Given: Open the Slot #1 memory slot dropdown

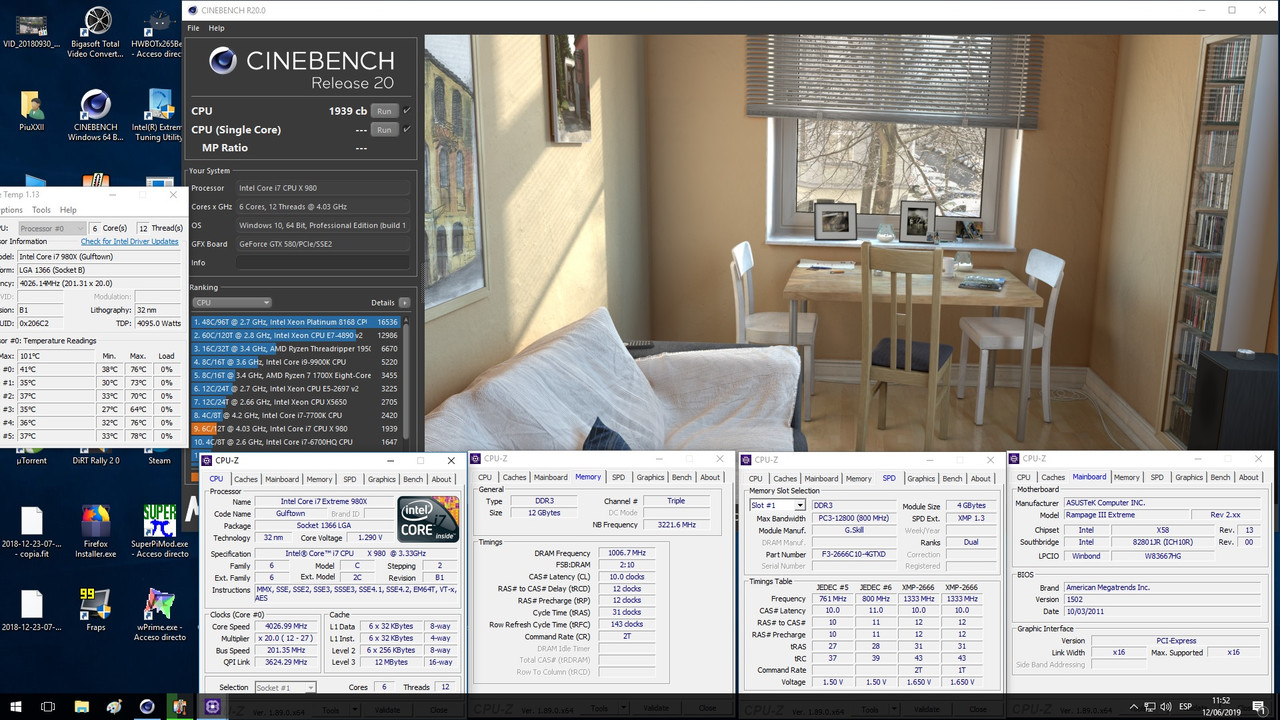Looking at the screenshot, I should [778, 505].
